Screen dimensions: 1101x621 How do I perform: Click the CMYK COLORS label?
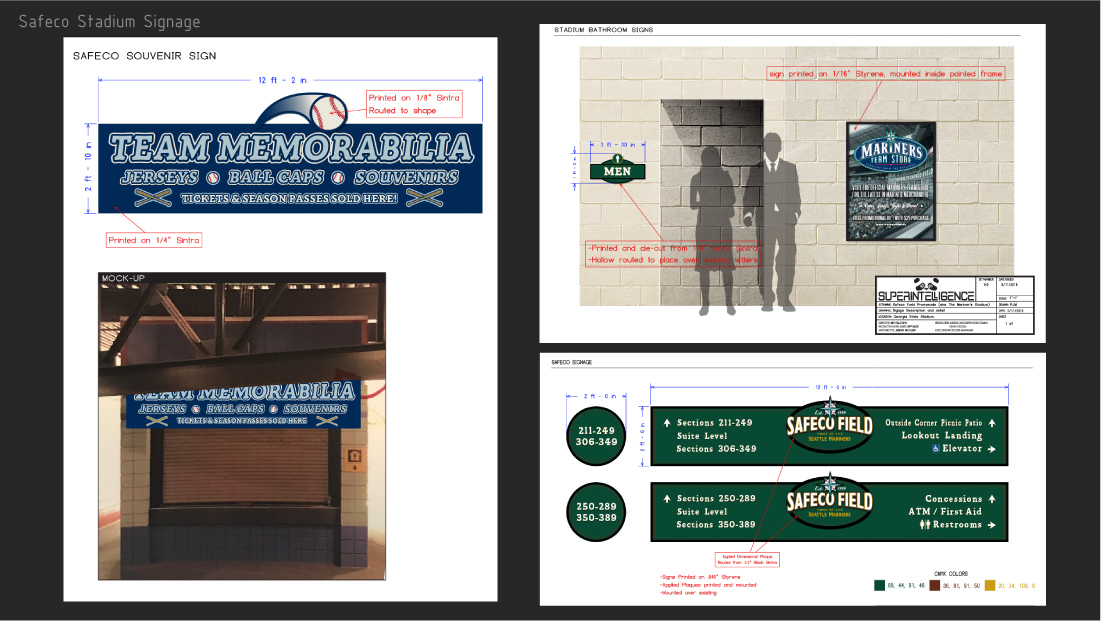click(951, 573)
